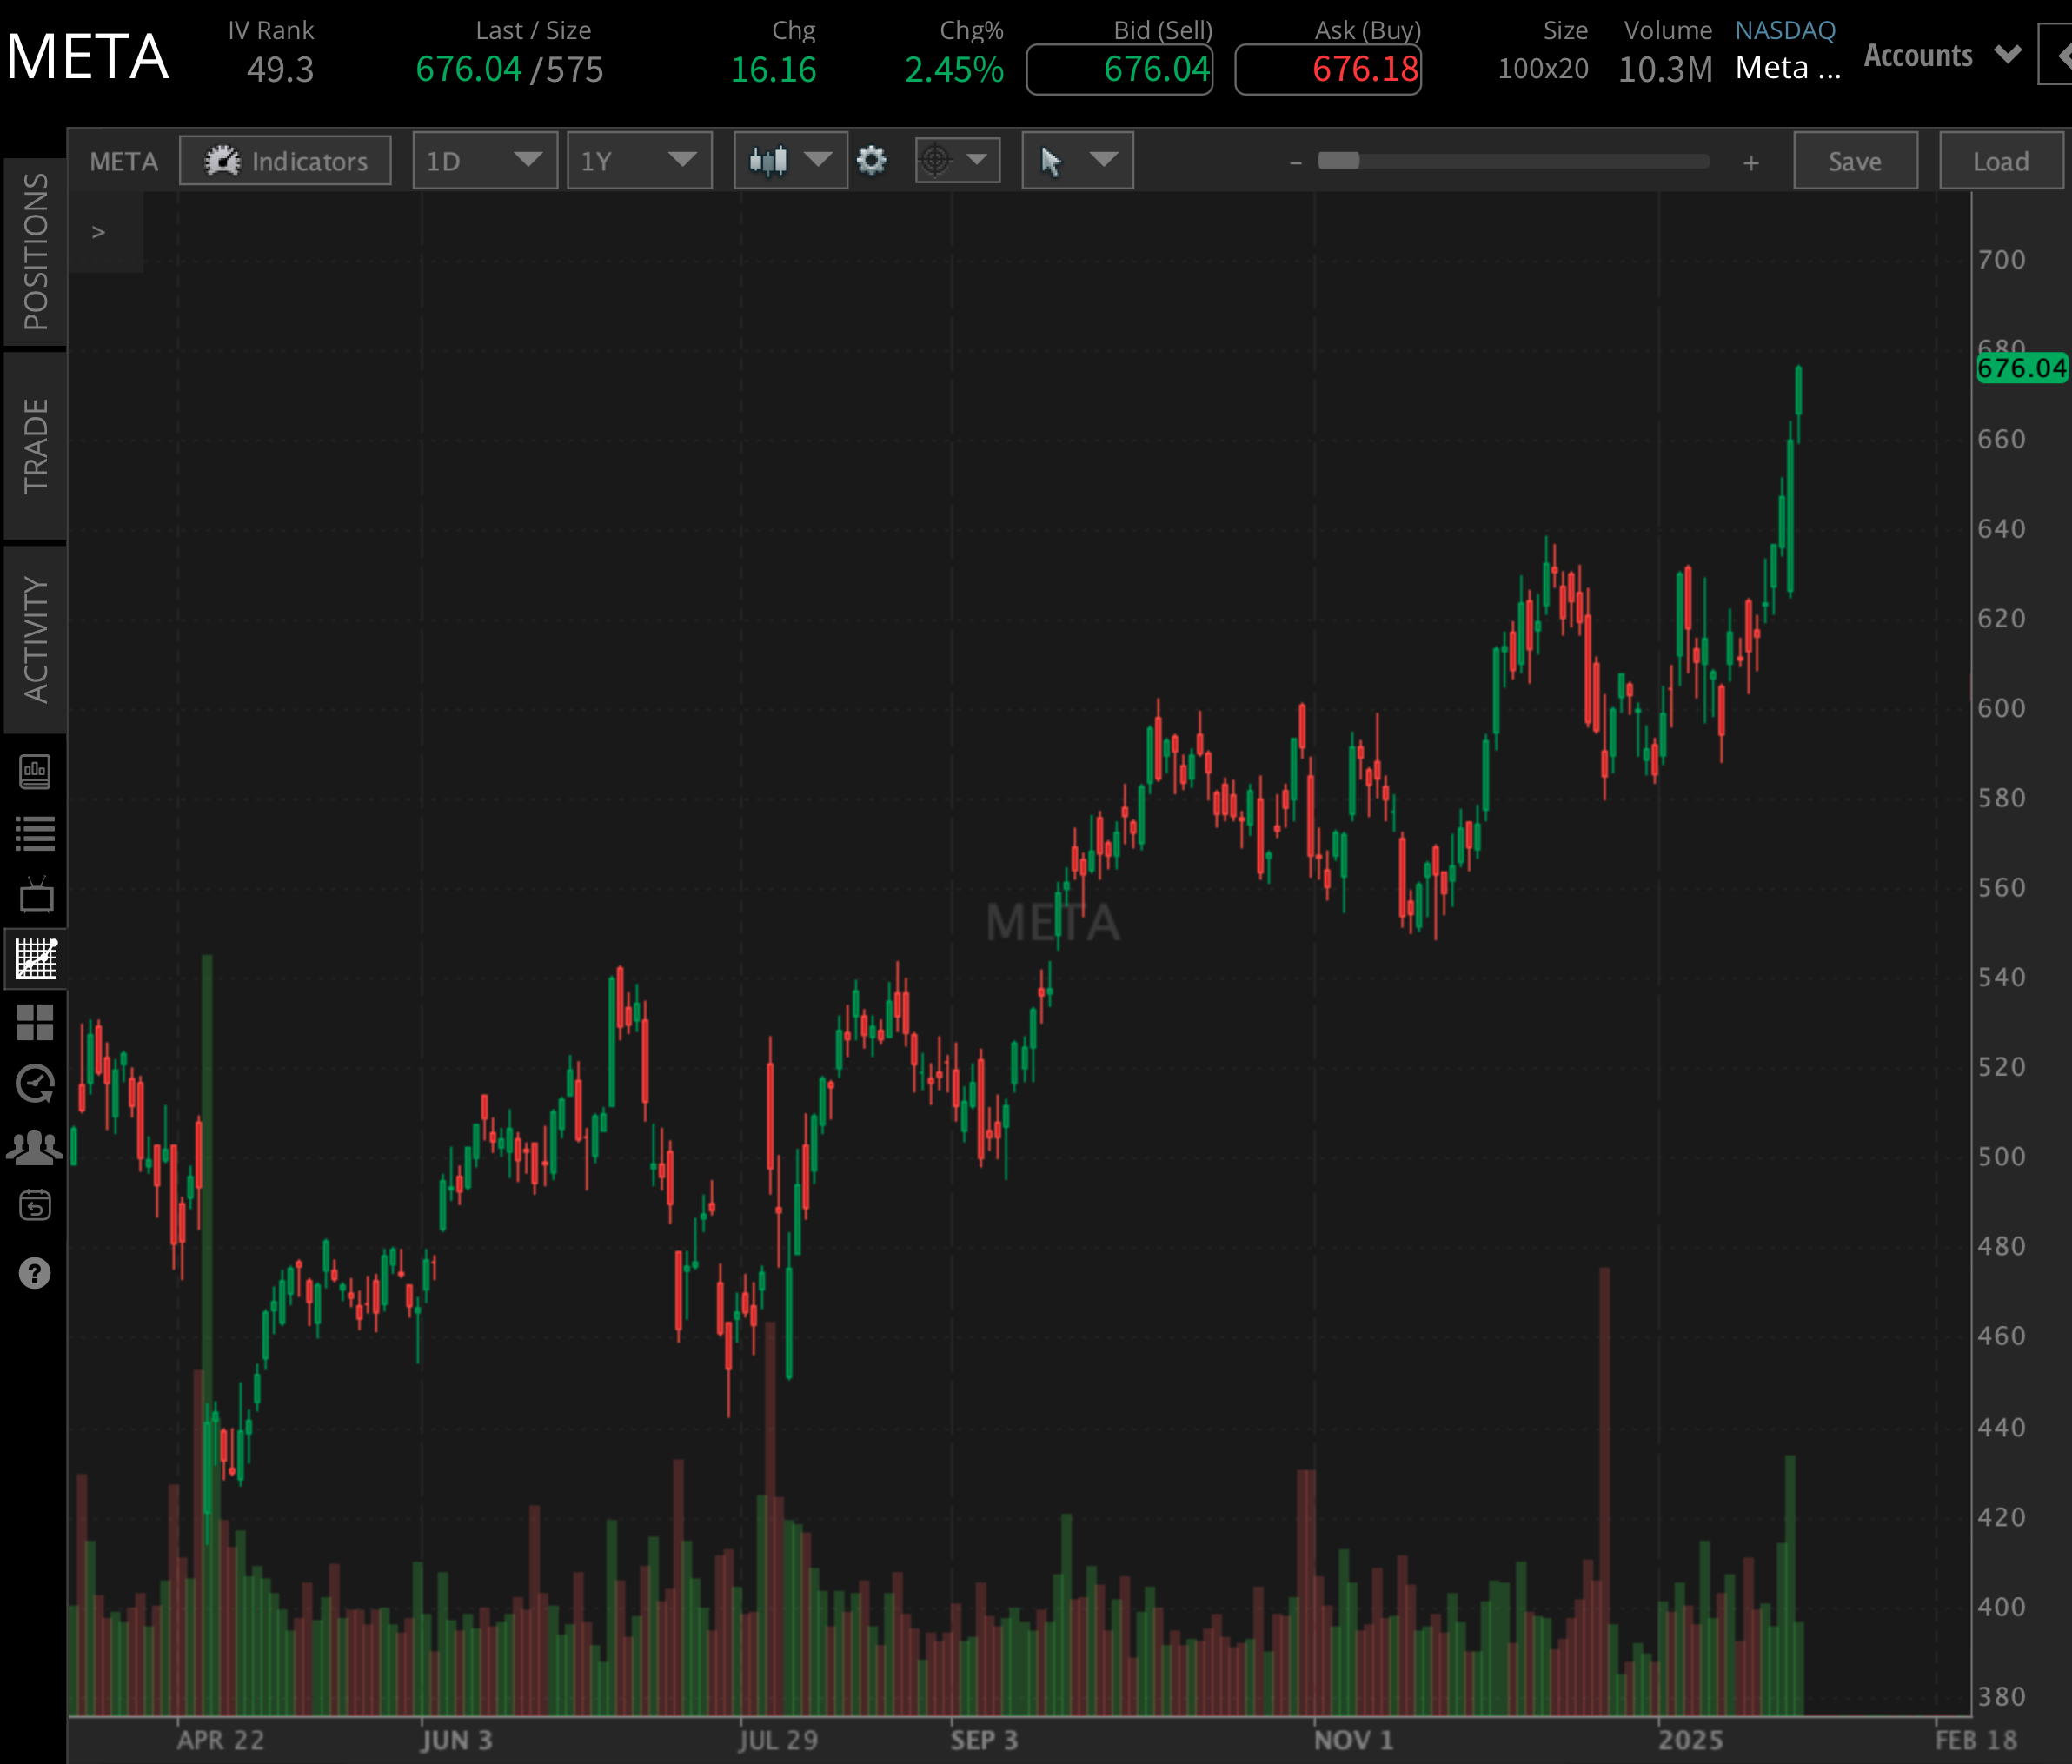Open the followed traders panel icon

pyautogui.click(x=36, y=1146)
